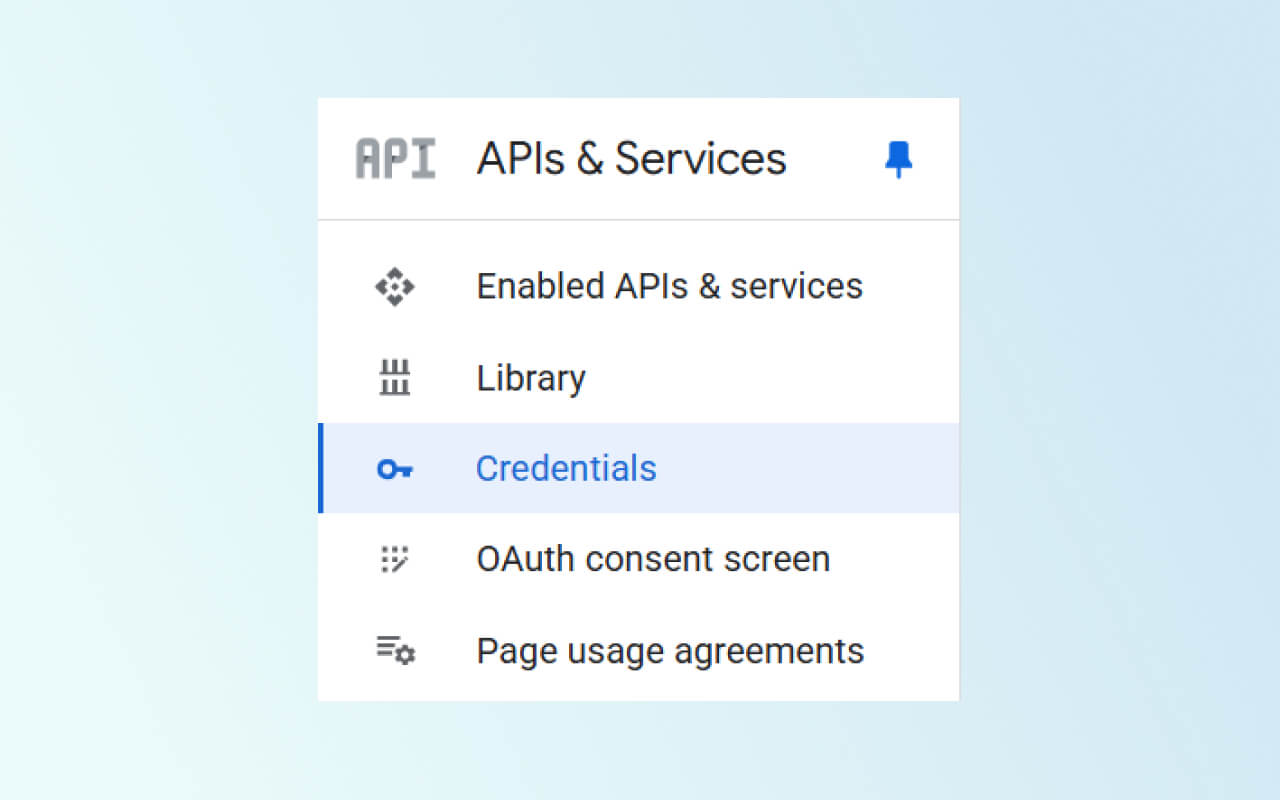Click header space between title and pin

pyautogui.click(x=835, y=159)
